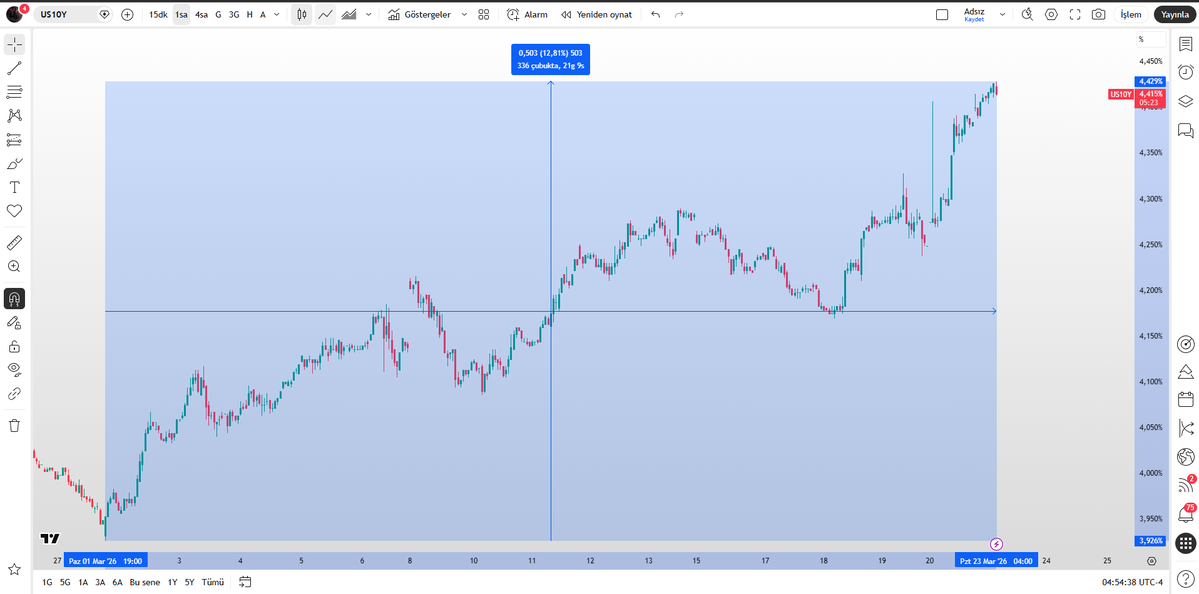Select the text annotation tool
1199x594 pixels.
(15, 187)
